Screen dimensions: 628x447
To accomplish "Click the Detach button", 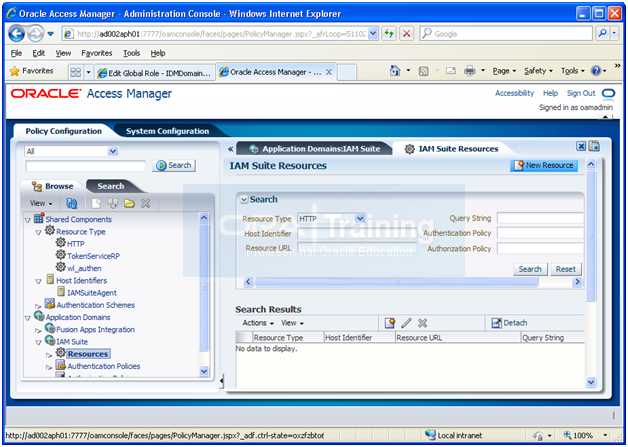I will pyautogui.click(x=509, y=323).
